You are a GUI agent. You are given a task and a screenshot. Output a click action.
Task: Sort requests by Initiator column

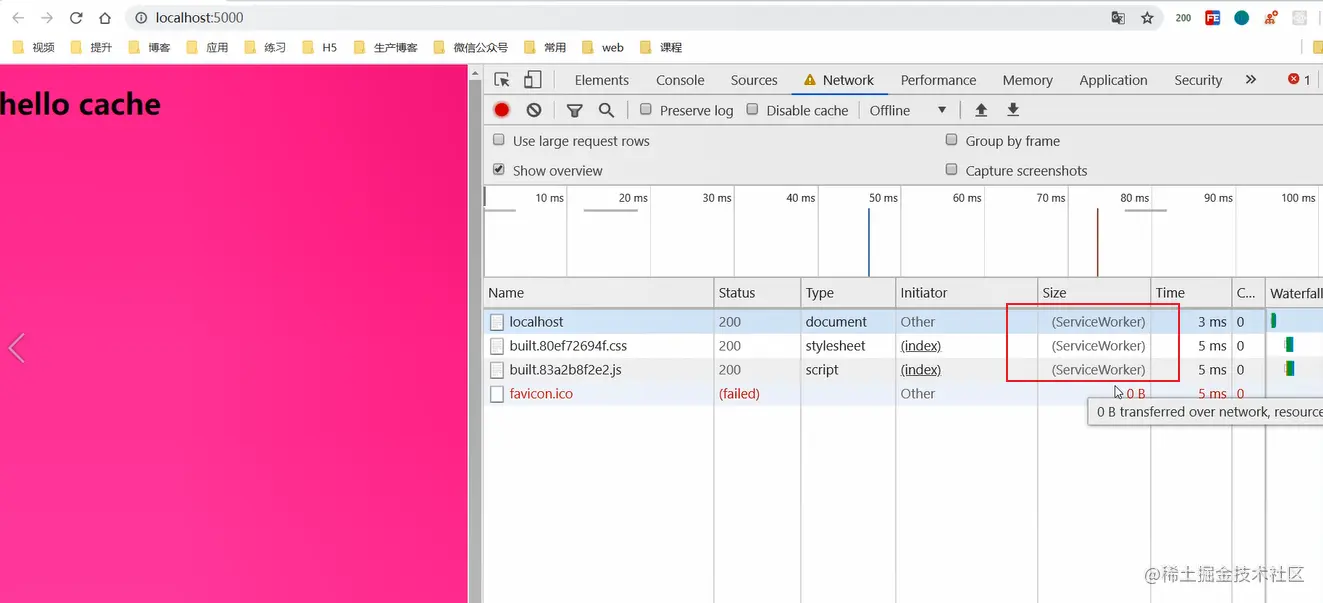[966, 293]
